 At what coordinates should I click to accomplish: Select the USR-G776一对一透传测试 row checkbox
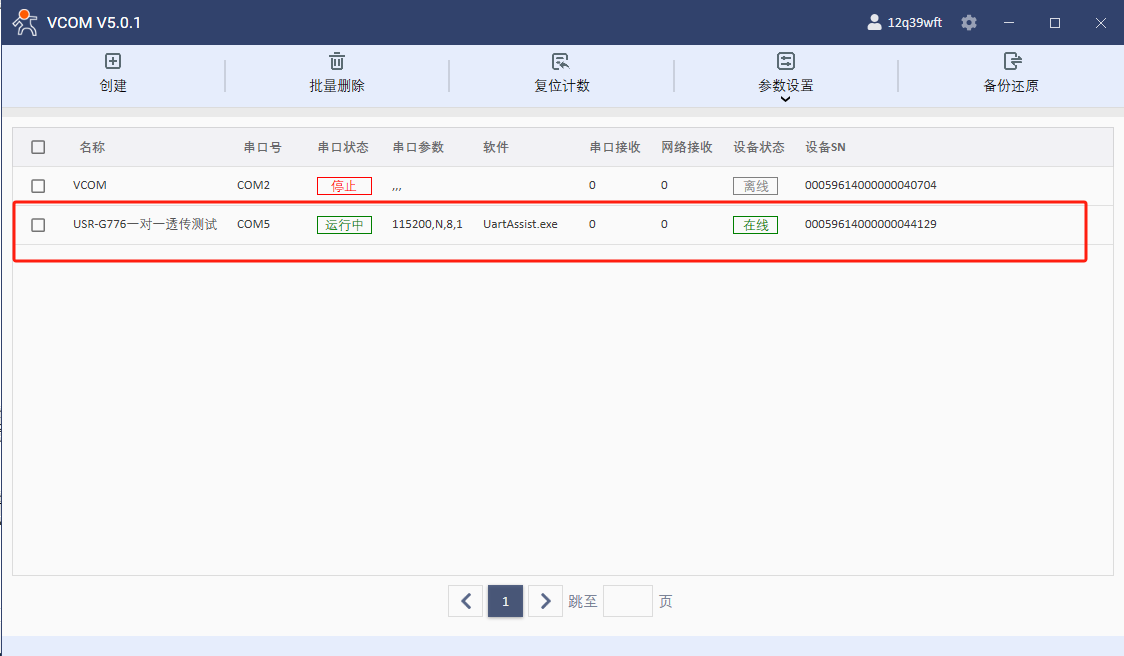point(38,225)
